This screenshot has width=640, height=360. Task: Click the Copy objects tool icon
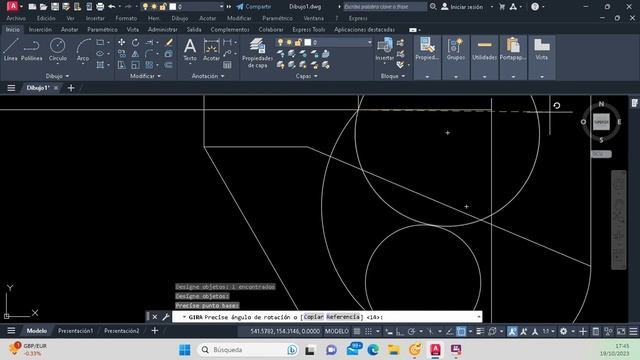pyautogui.click(x=121, y=53)
